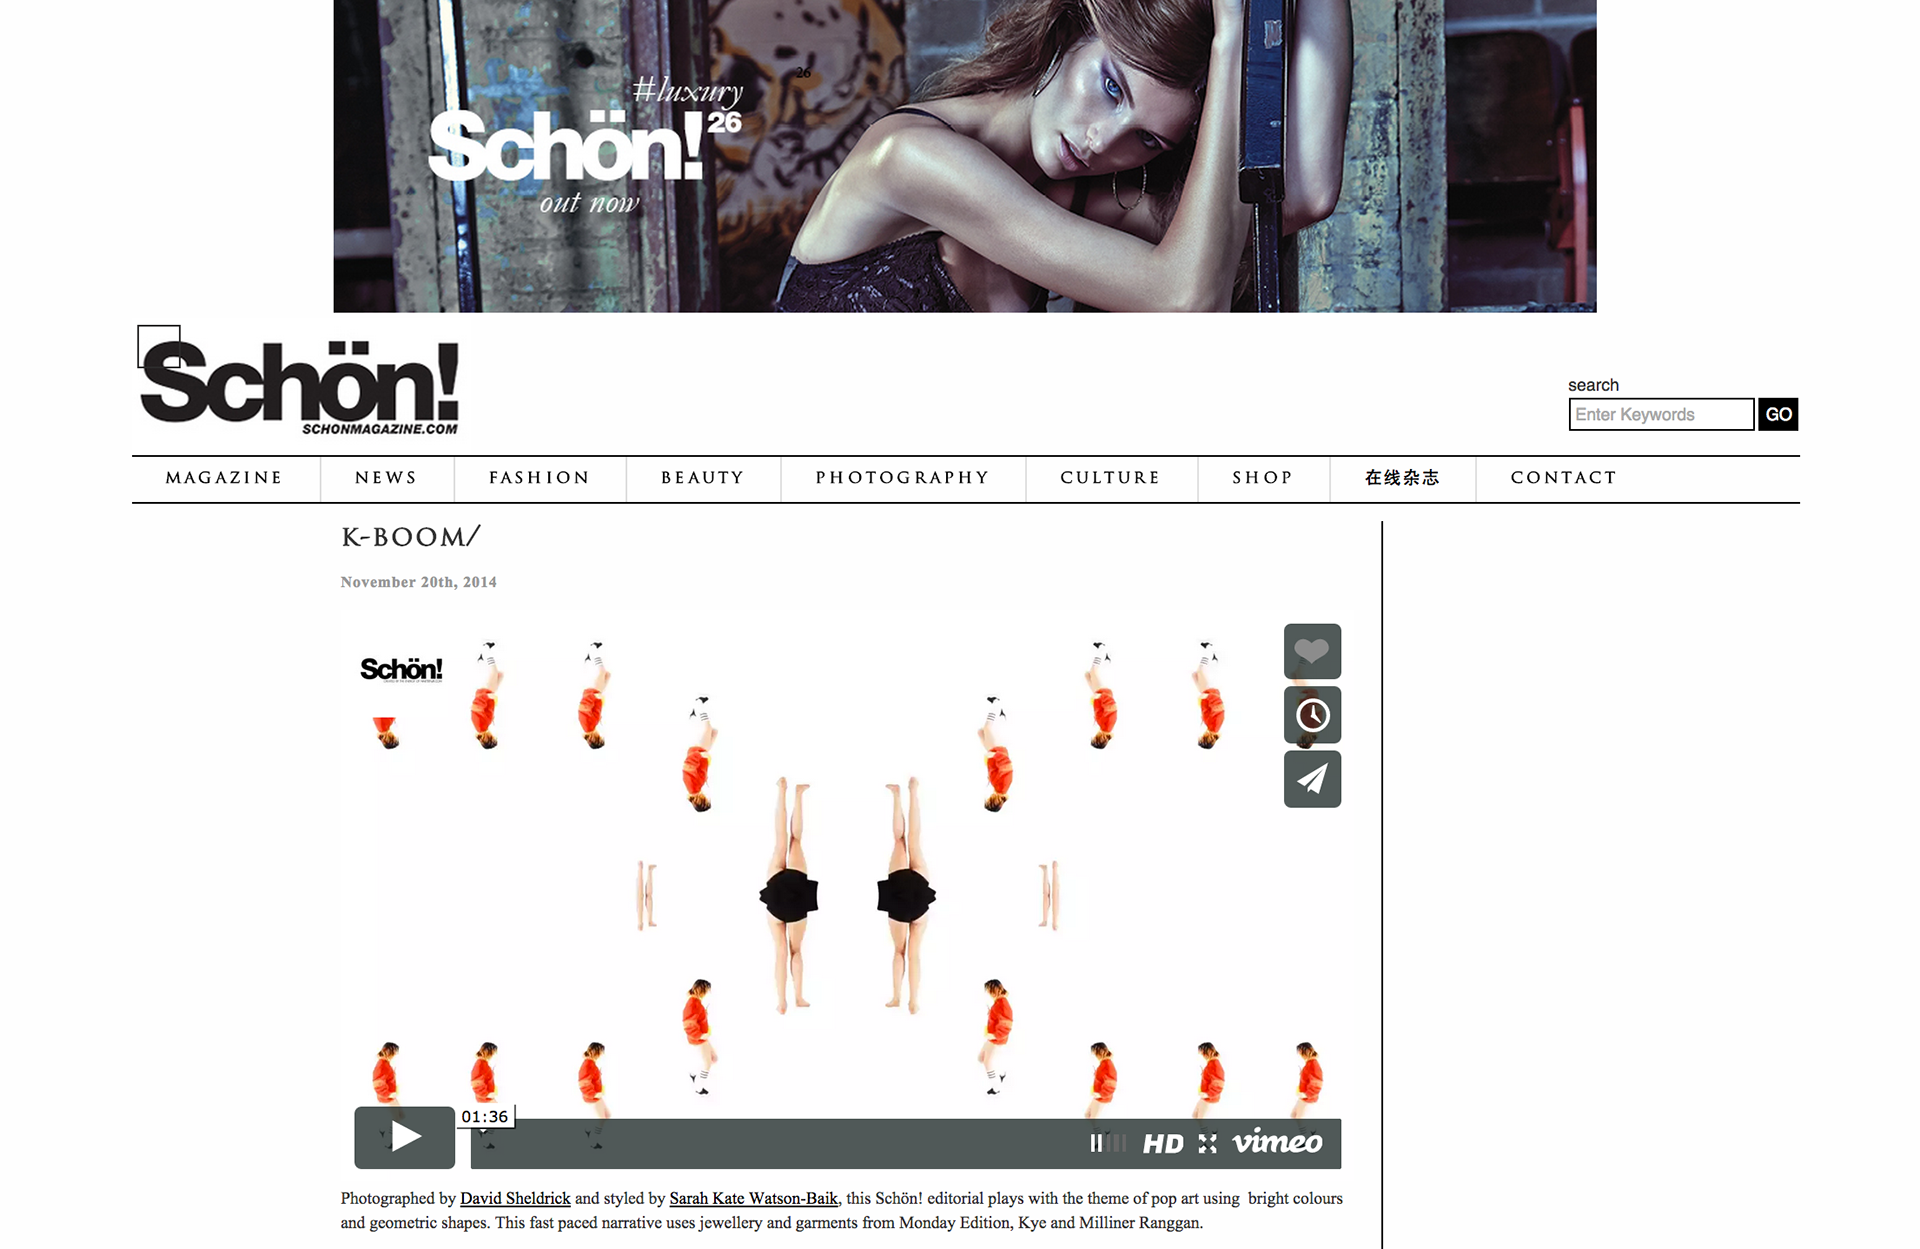
Task: Share video using paper plane icon
Action: pos(1312,779)
